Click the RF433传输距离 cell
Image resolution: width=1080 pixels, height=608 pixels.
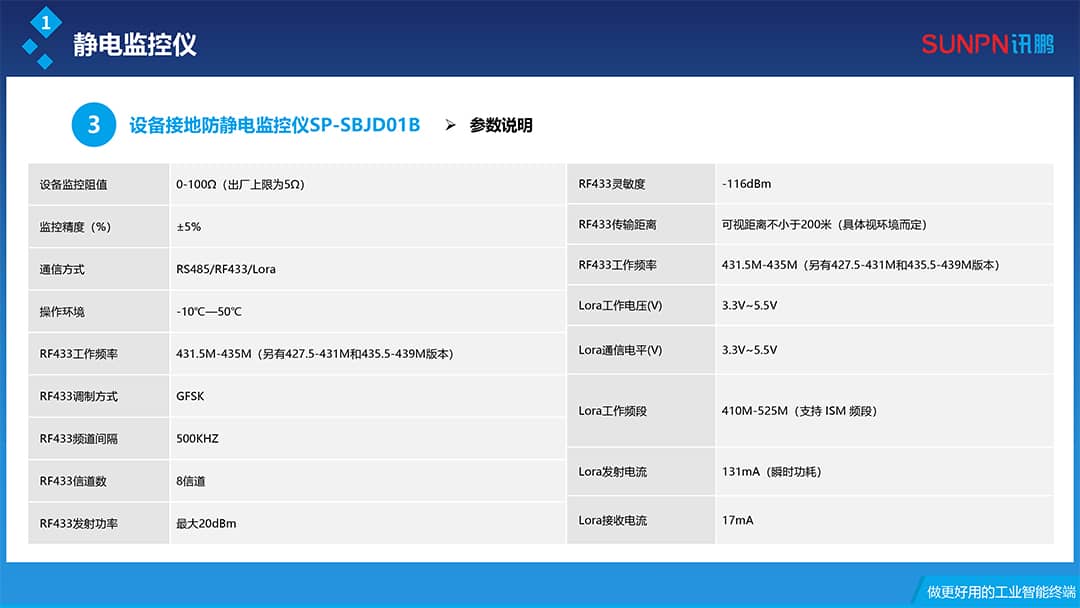pyautogui.click(x=641, y=224)
